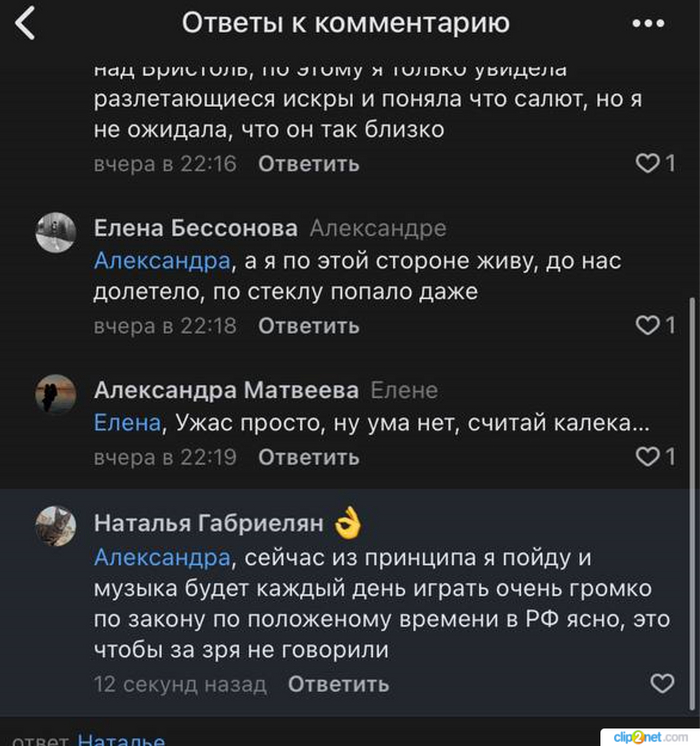Reply to Елена Бессонова's comment
The width and height of the screenshot is (700, 746).
(x=308, y=326)
